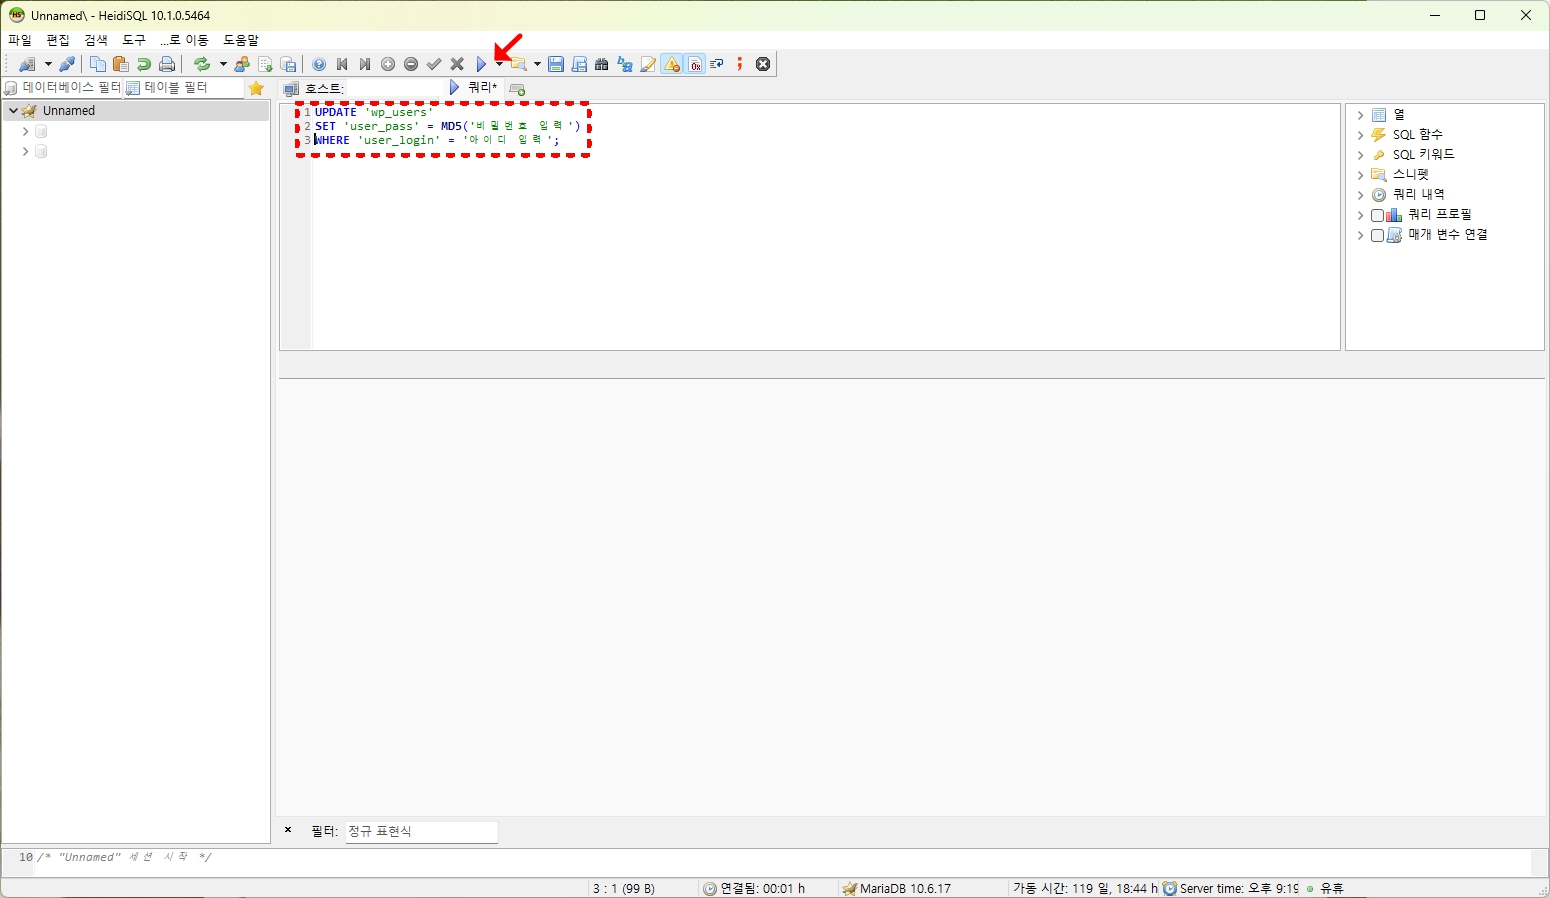Click the binoculars Find text icon
1550x898 pixels.
coord(602,64)
